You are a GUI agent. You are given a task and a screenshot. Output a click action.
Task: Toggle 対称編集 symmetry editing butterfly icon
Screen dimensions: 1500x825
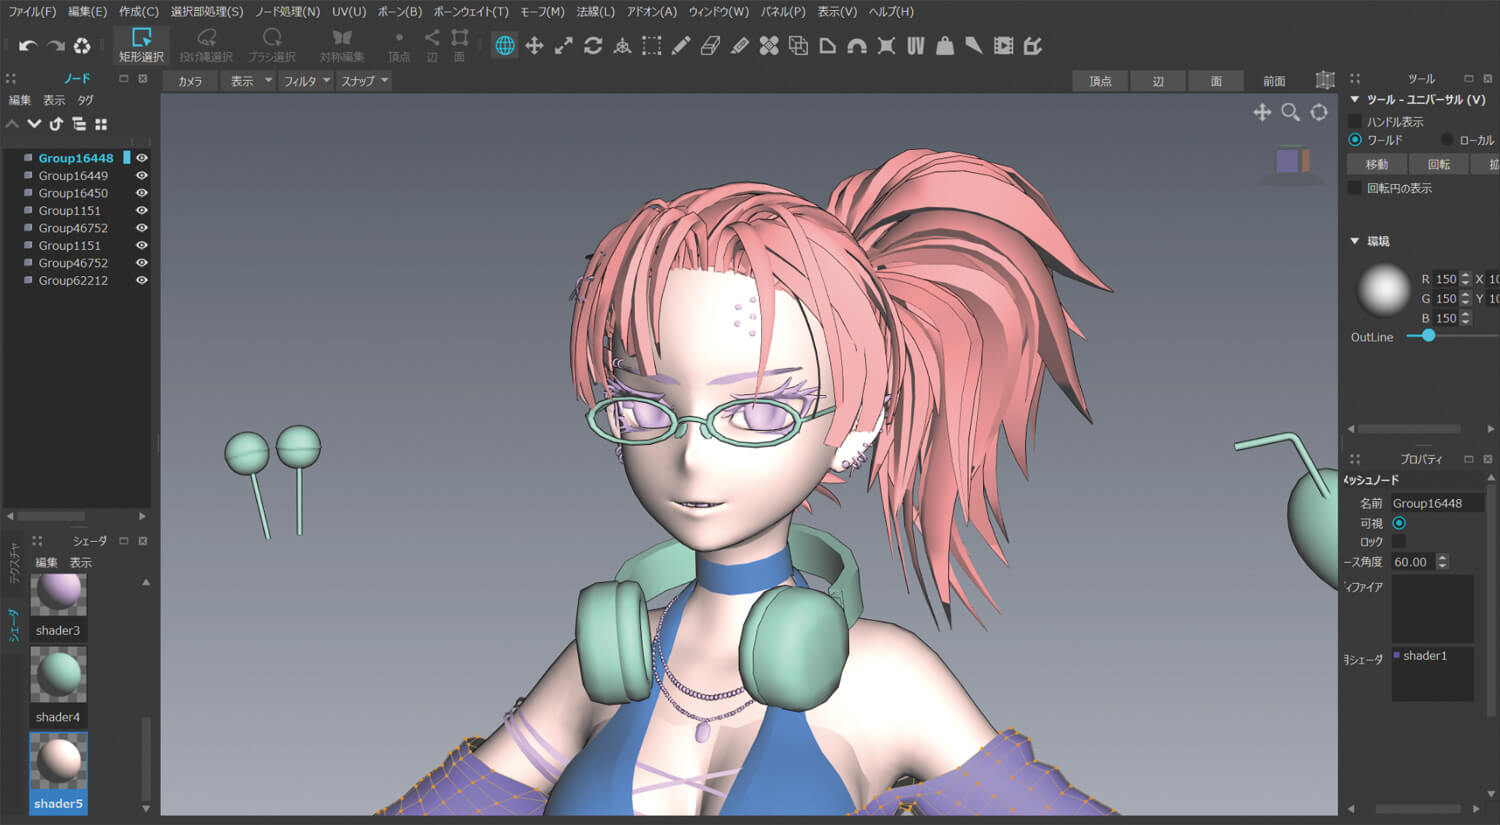pyautogui.click(x=342, y=46)
